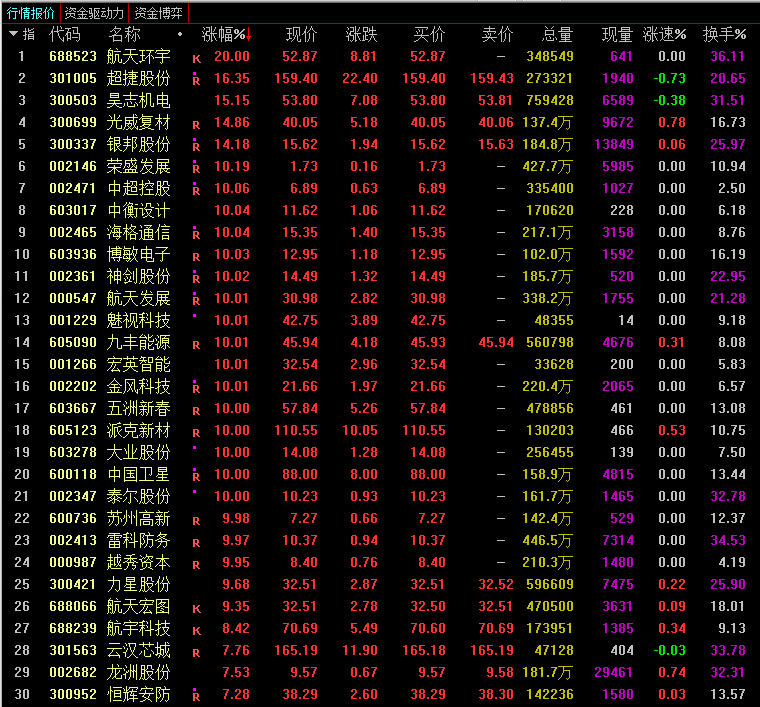Sort by the 现价 column header
Viewport: 760px width, 707px height.
tap(301, 34)
